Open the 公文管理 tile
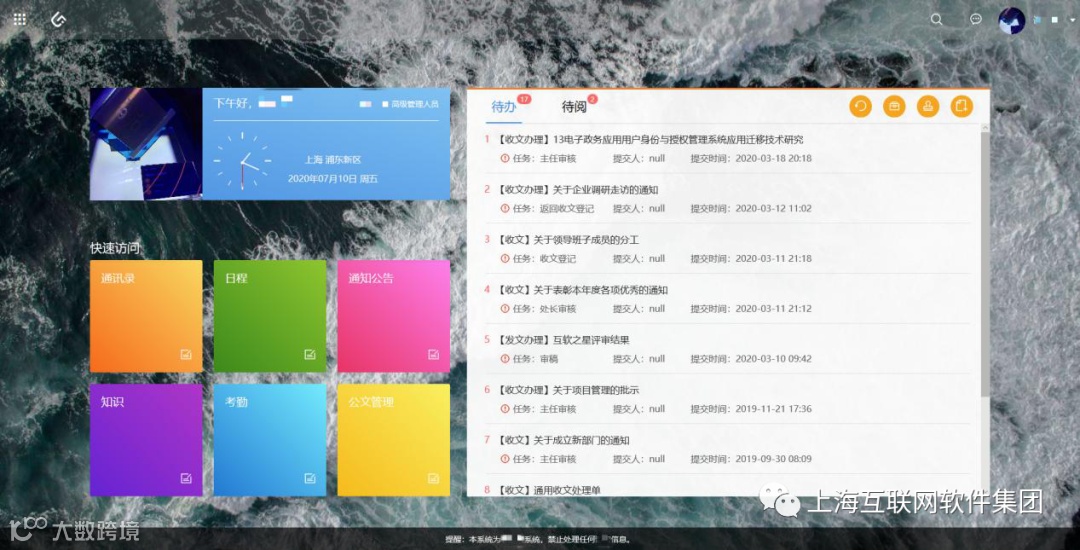 (393, 440)
